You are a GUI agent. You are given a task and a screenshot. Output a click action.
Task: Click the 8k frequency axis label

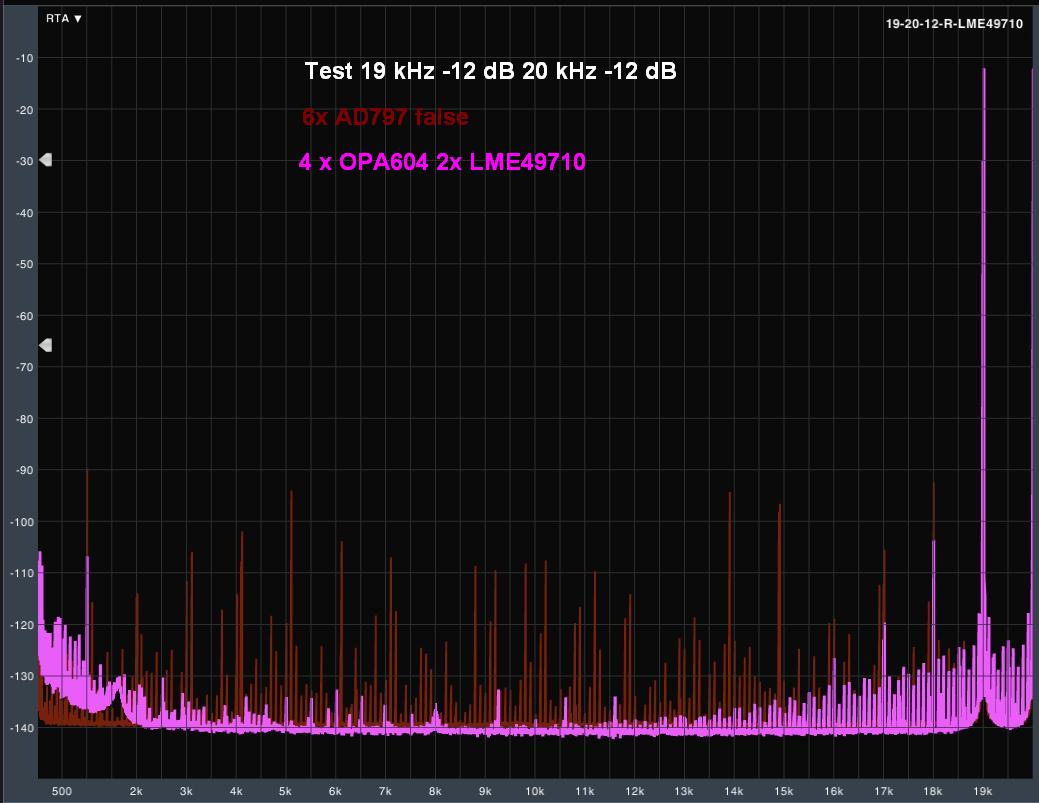435,791
